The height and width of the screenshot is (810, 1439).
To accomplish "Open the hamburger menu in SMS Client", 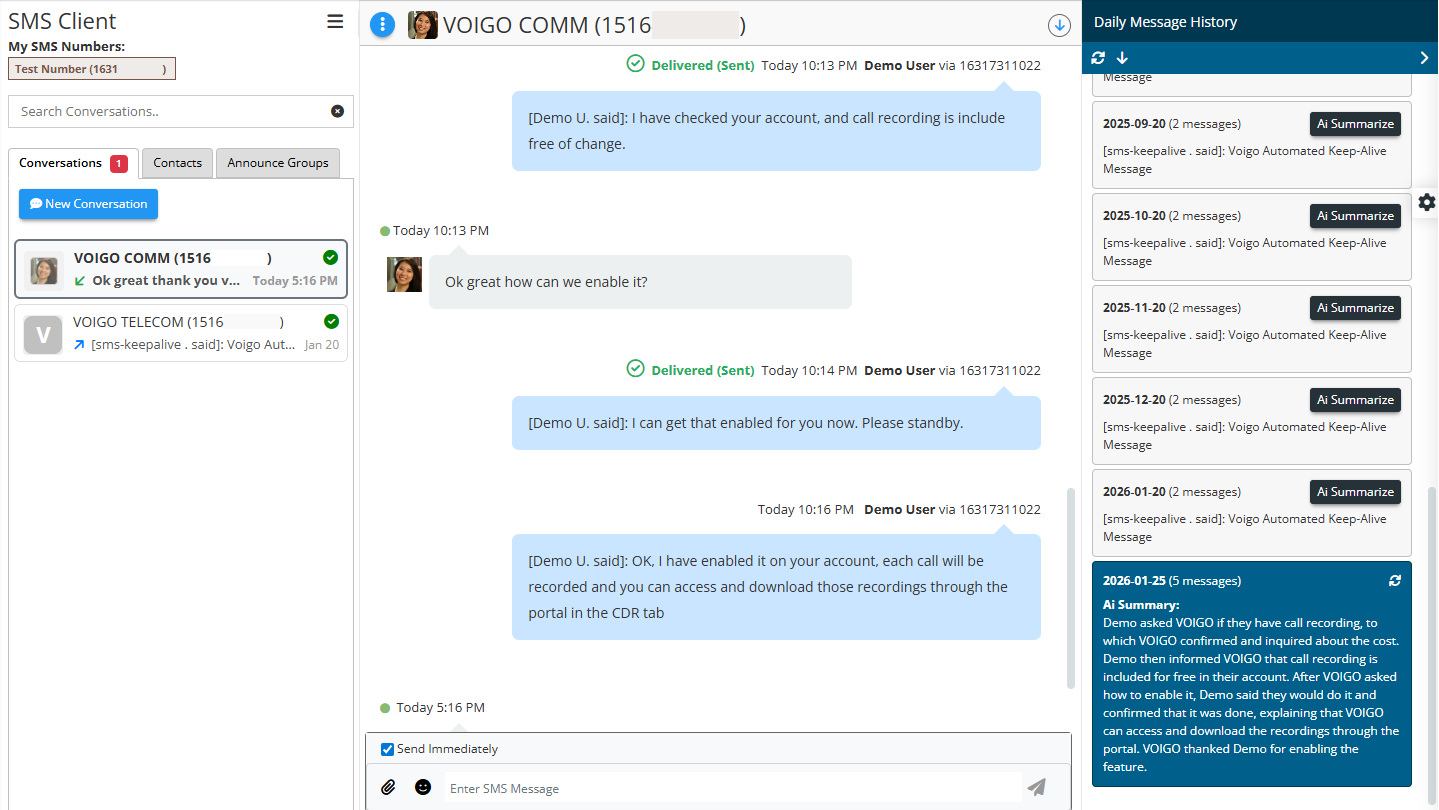I will pyautogui.click(x=335, y=21).
